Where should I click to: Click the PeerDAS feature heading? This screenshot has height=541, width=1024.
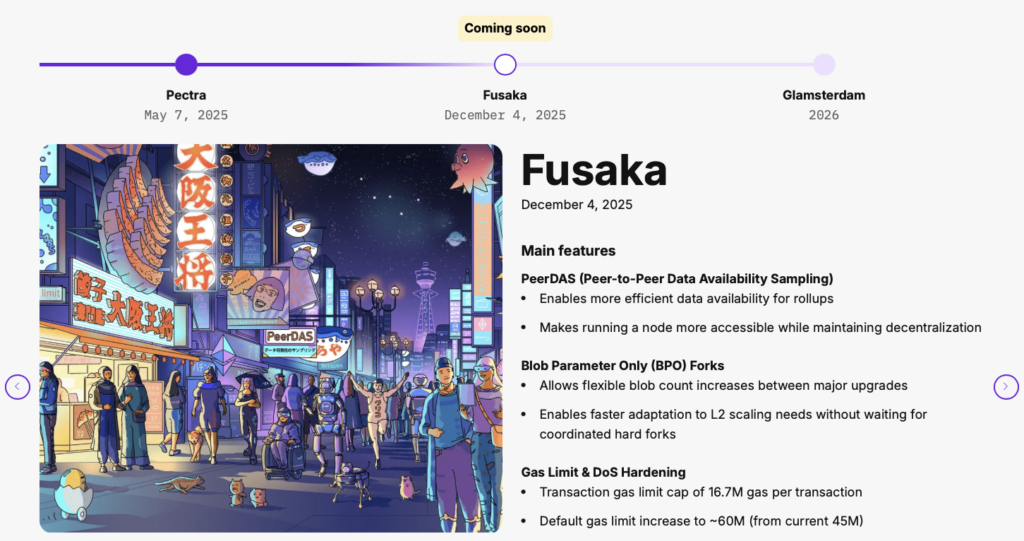click(x=677, y=279)
